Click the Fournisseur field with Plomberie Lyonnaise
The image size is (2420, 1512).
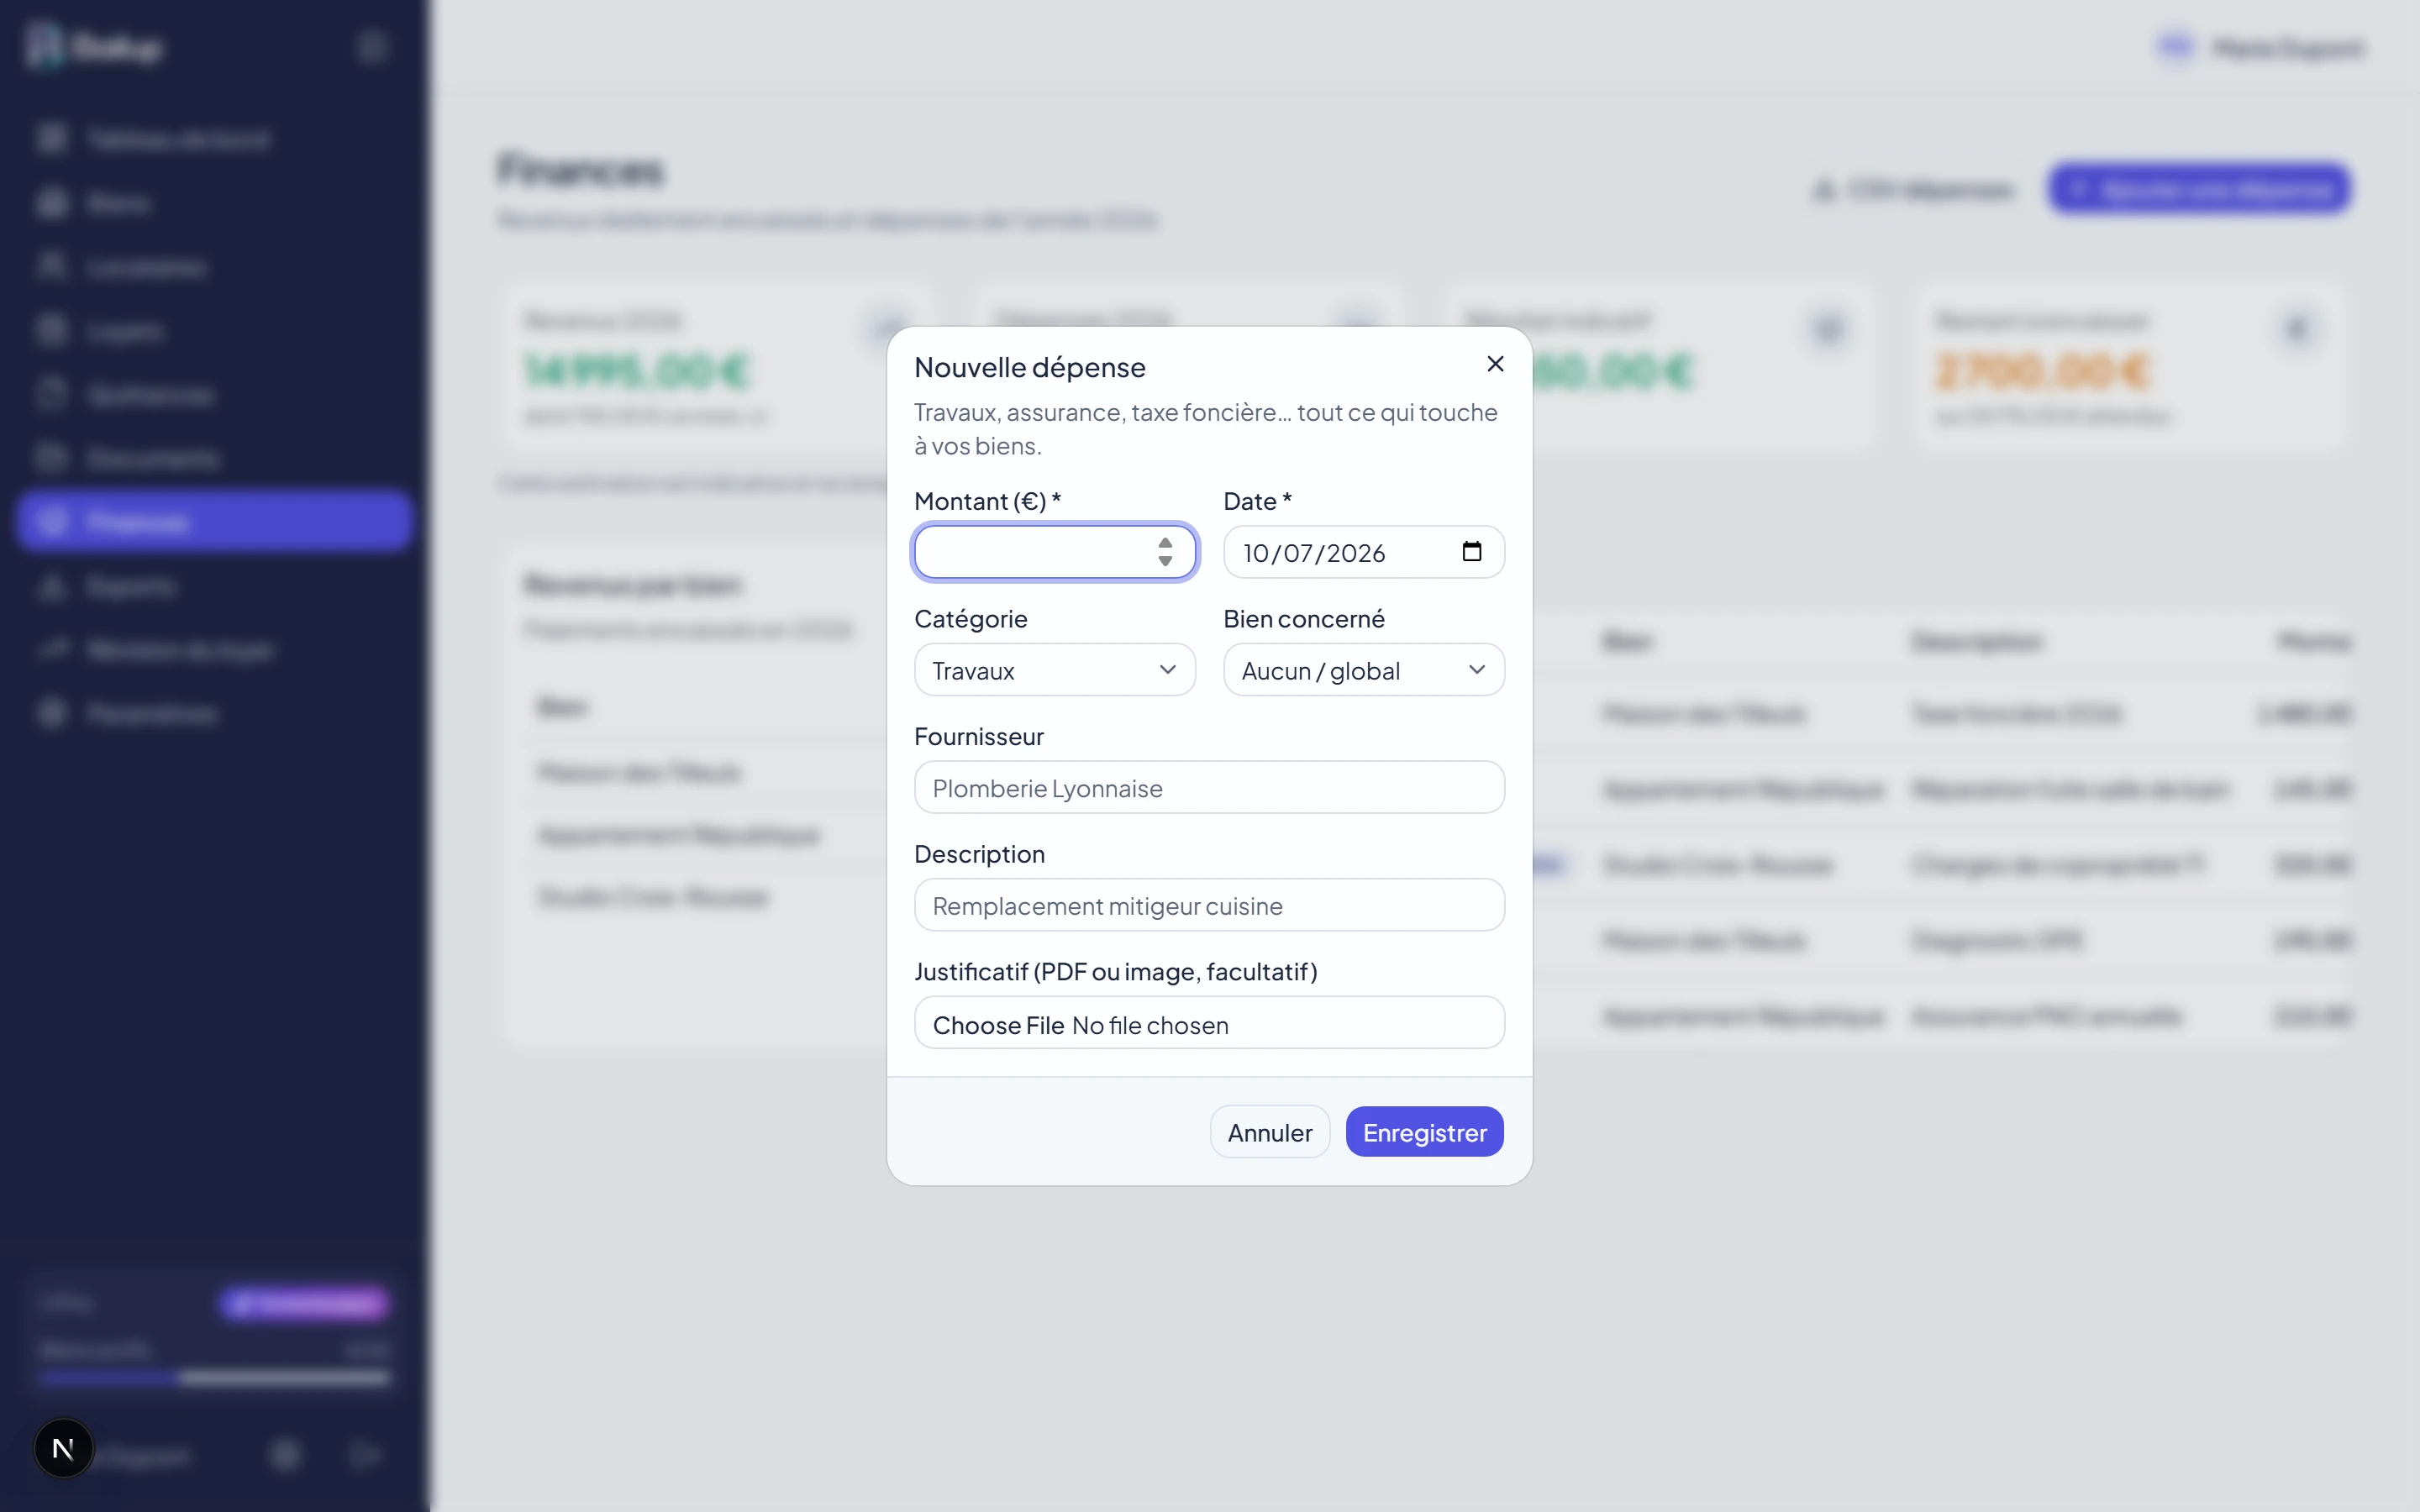point(1209,788)
